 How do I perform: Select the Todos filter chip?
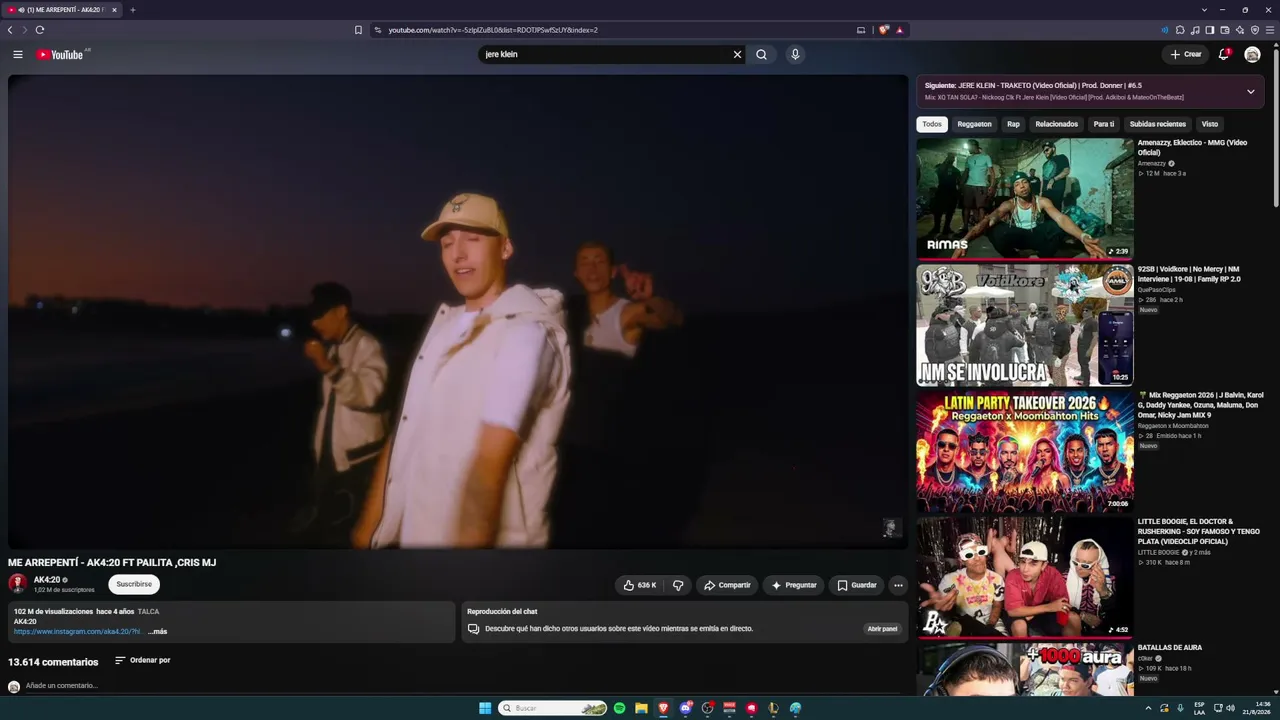932,124
